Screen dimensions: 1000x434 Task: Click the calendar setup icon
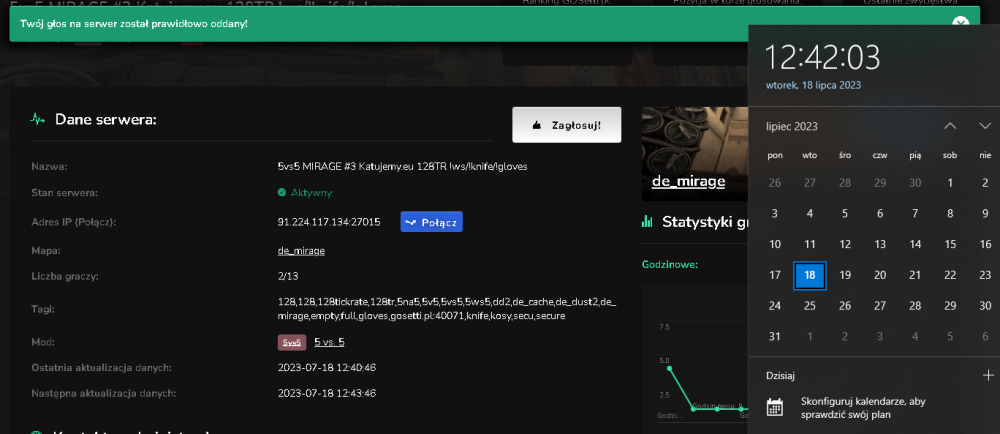[774, 407]
